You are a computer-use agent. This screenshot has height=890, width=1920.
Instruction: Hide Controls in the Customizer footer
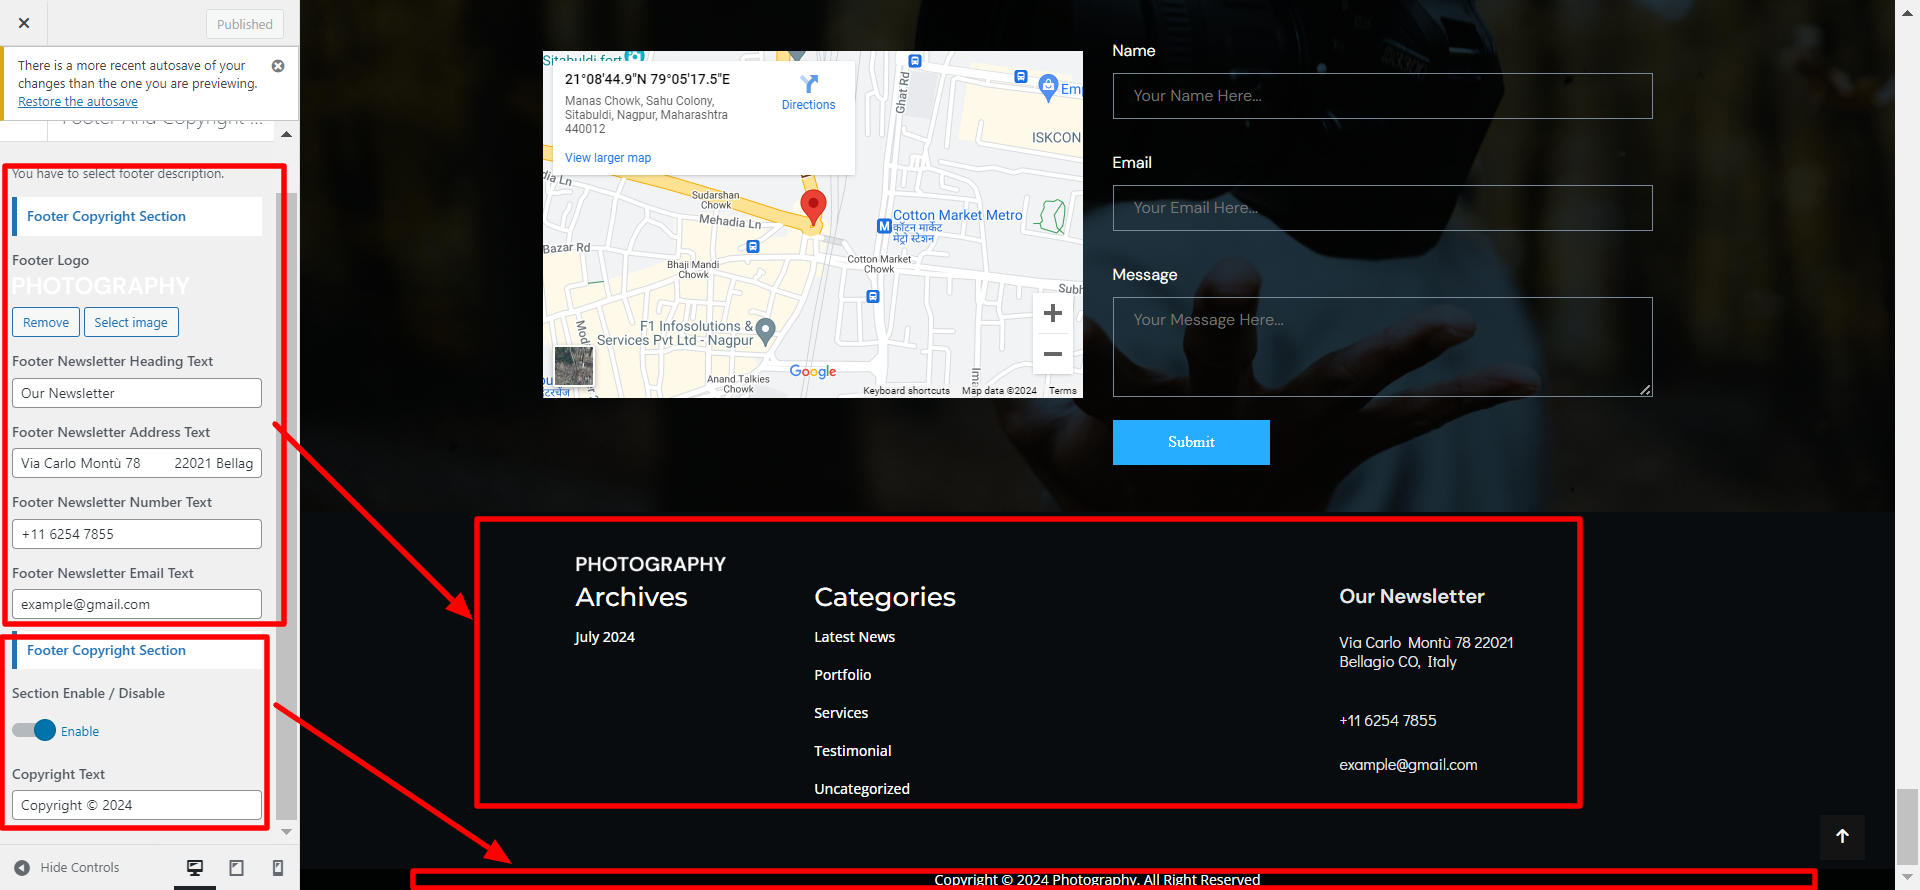tap(68, 868)
